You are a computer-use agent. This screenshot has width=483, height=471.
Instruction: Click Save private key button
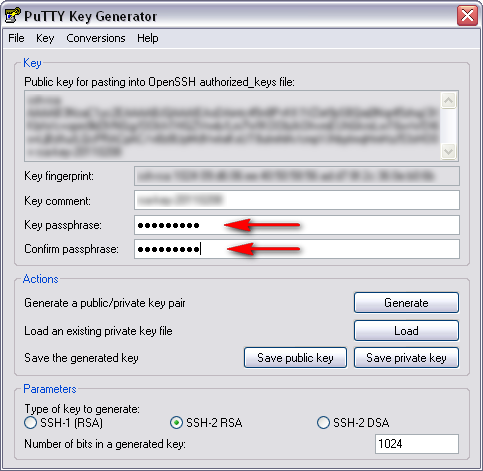point(406,358)
